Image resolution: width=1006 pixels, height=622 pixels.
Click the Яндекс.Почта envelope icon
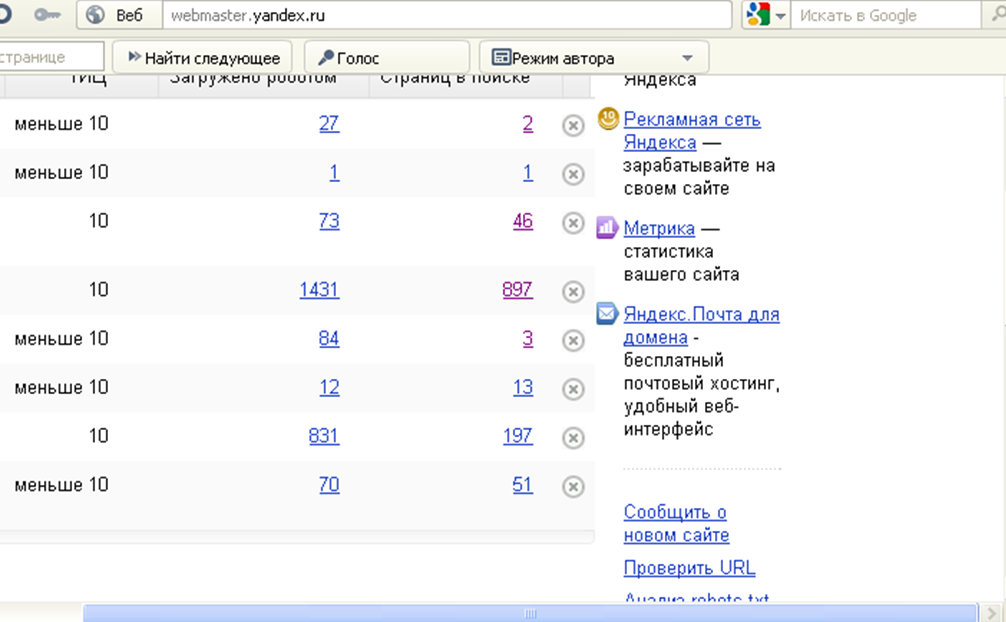click(x=607, y=314)
